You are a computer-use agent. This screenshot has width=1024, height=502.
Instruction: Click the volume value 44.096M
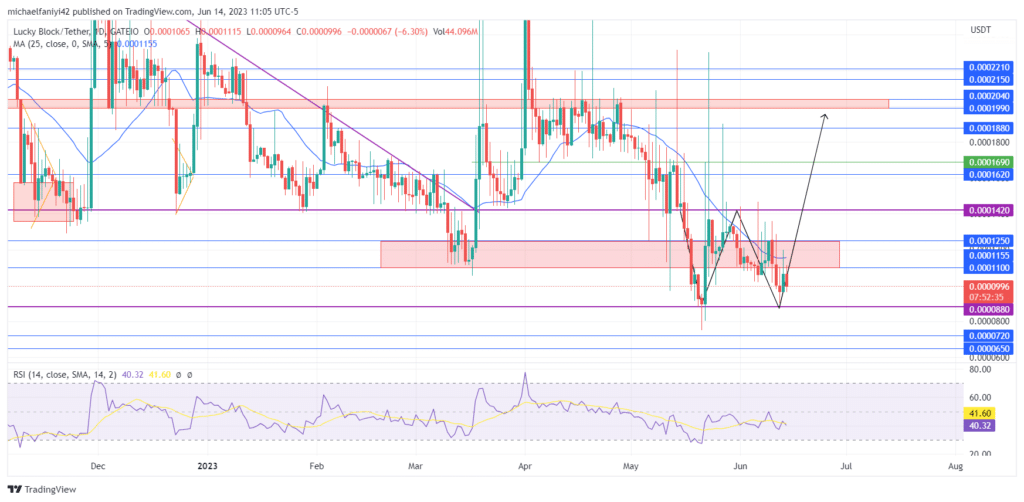(x=460, y=31)
